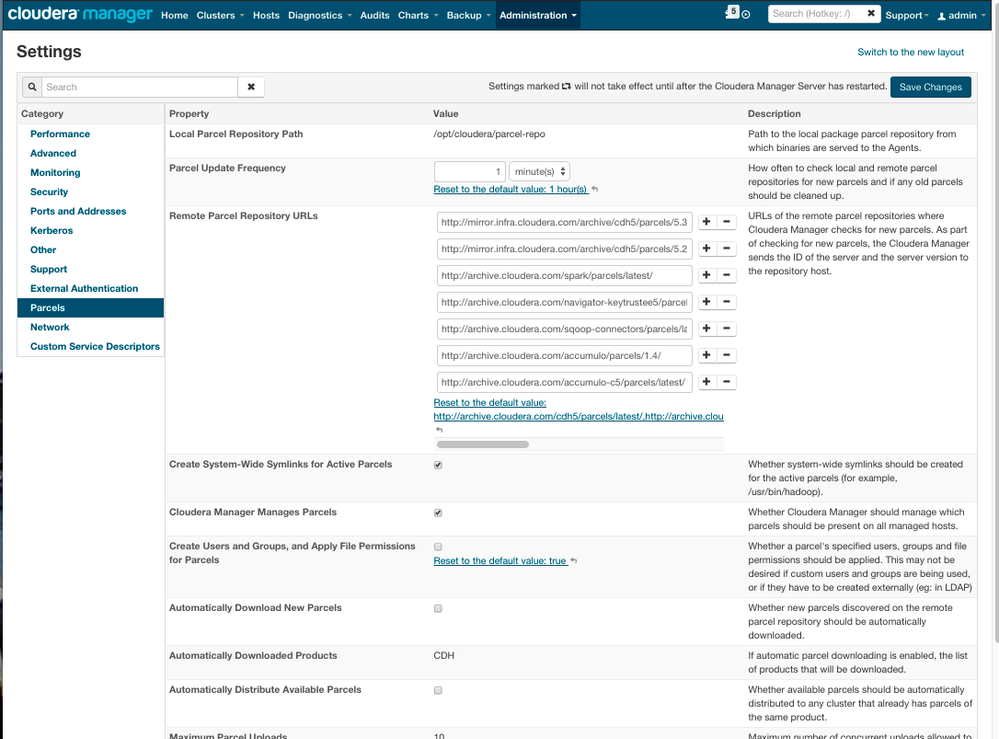This screenshot has height=739, width=999.
Task: Open the notifications badge showing 5
Action: click(732, 12)
